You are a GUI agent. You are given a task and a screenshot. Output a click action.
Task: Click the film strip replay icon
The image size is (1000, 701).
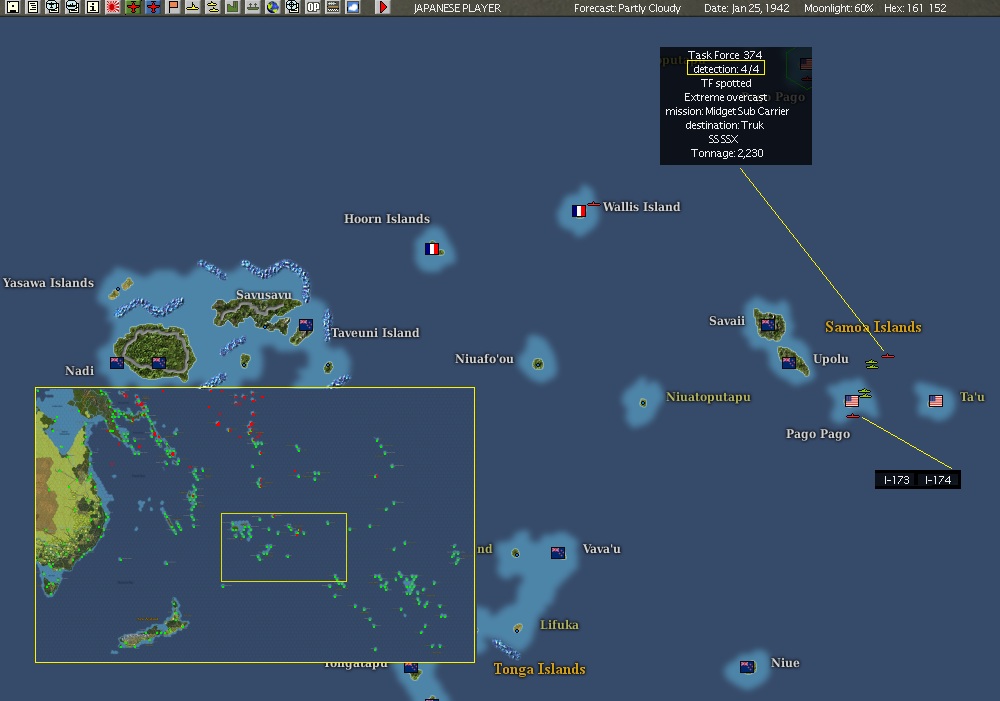tap(333, 7)
